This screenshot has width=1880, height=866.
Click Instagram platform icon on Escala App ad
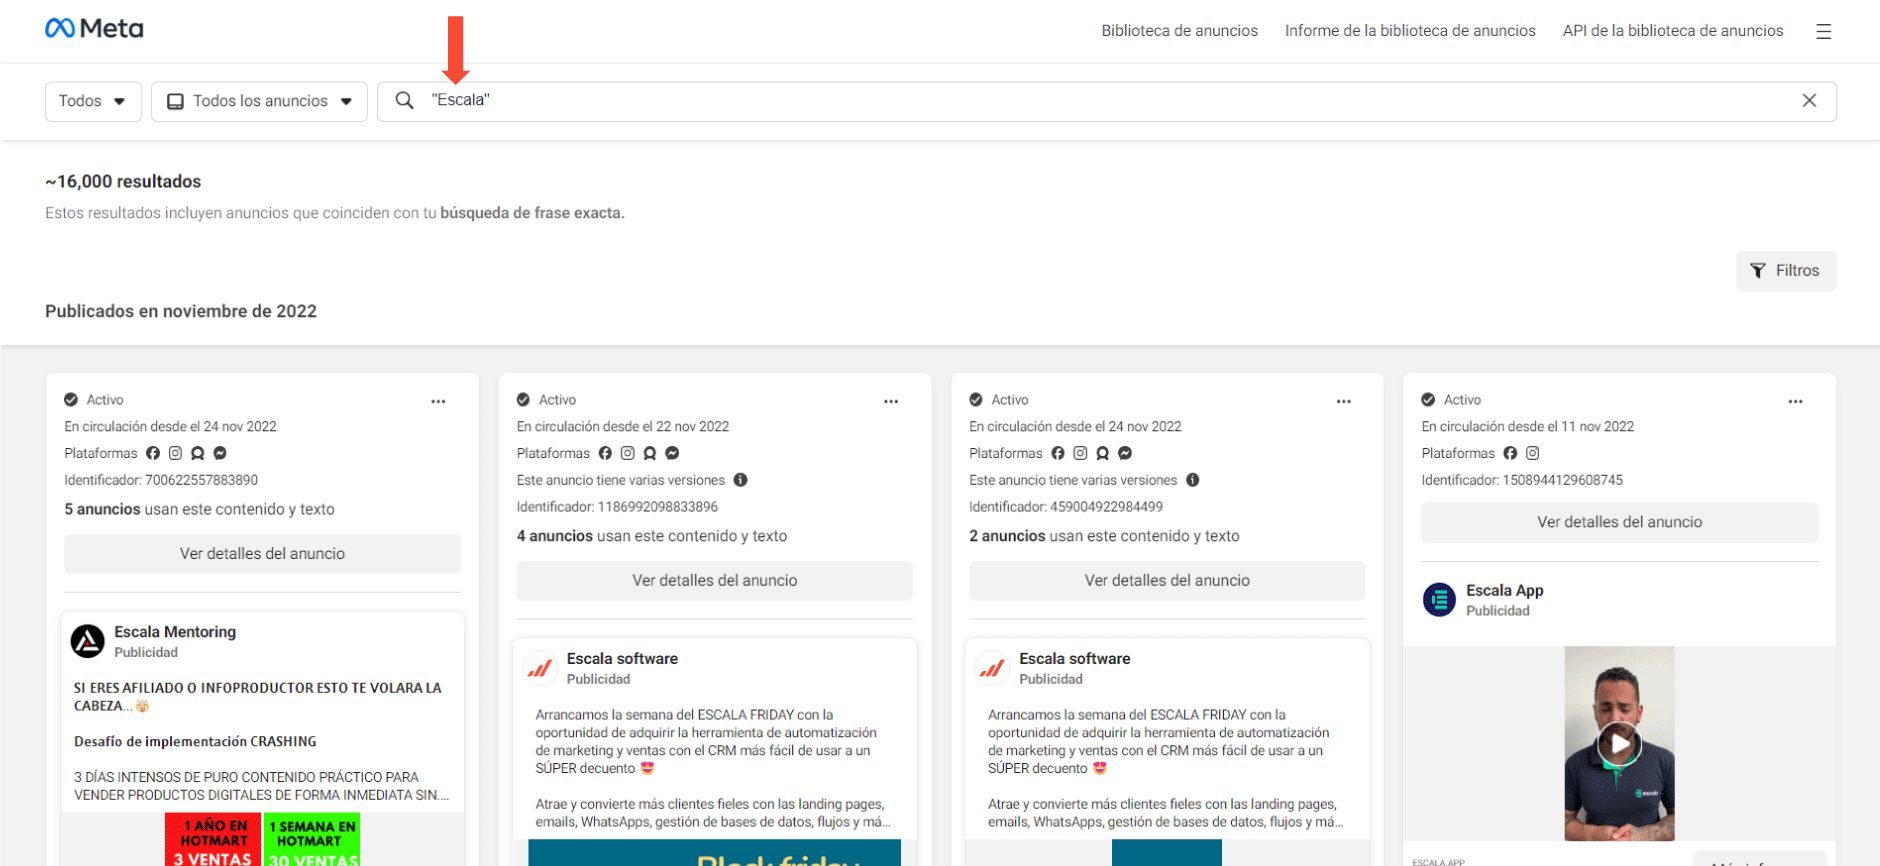pos(1533,453)
